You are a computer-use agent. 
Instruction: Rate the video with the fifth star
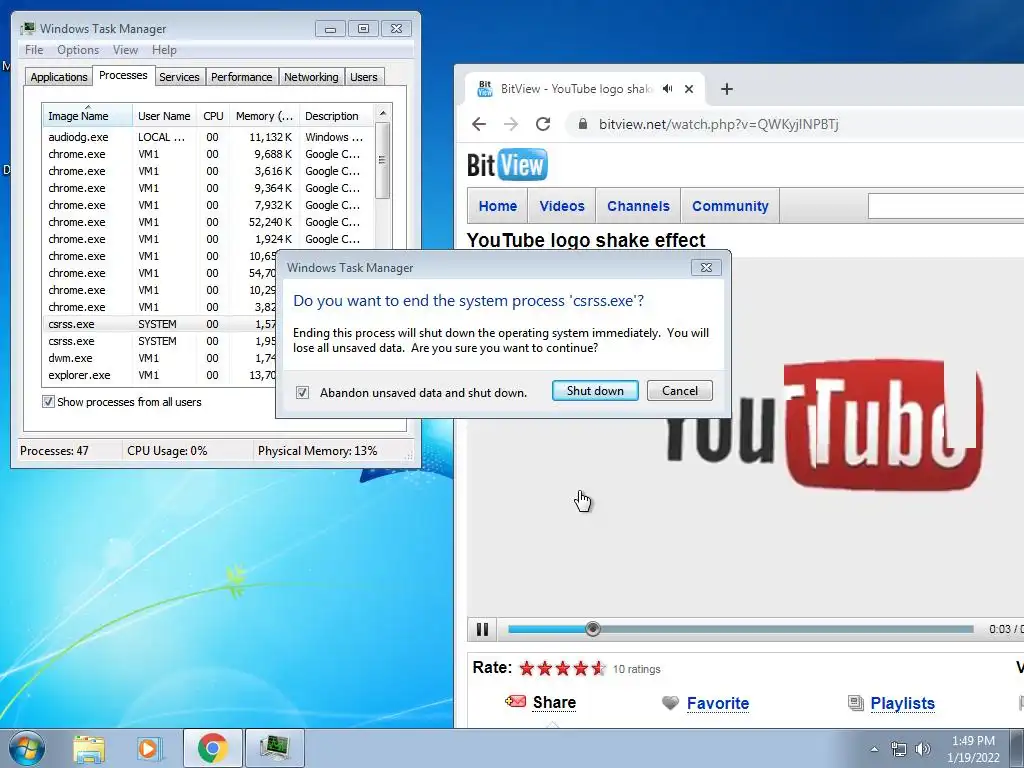(x=598, y=668)
